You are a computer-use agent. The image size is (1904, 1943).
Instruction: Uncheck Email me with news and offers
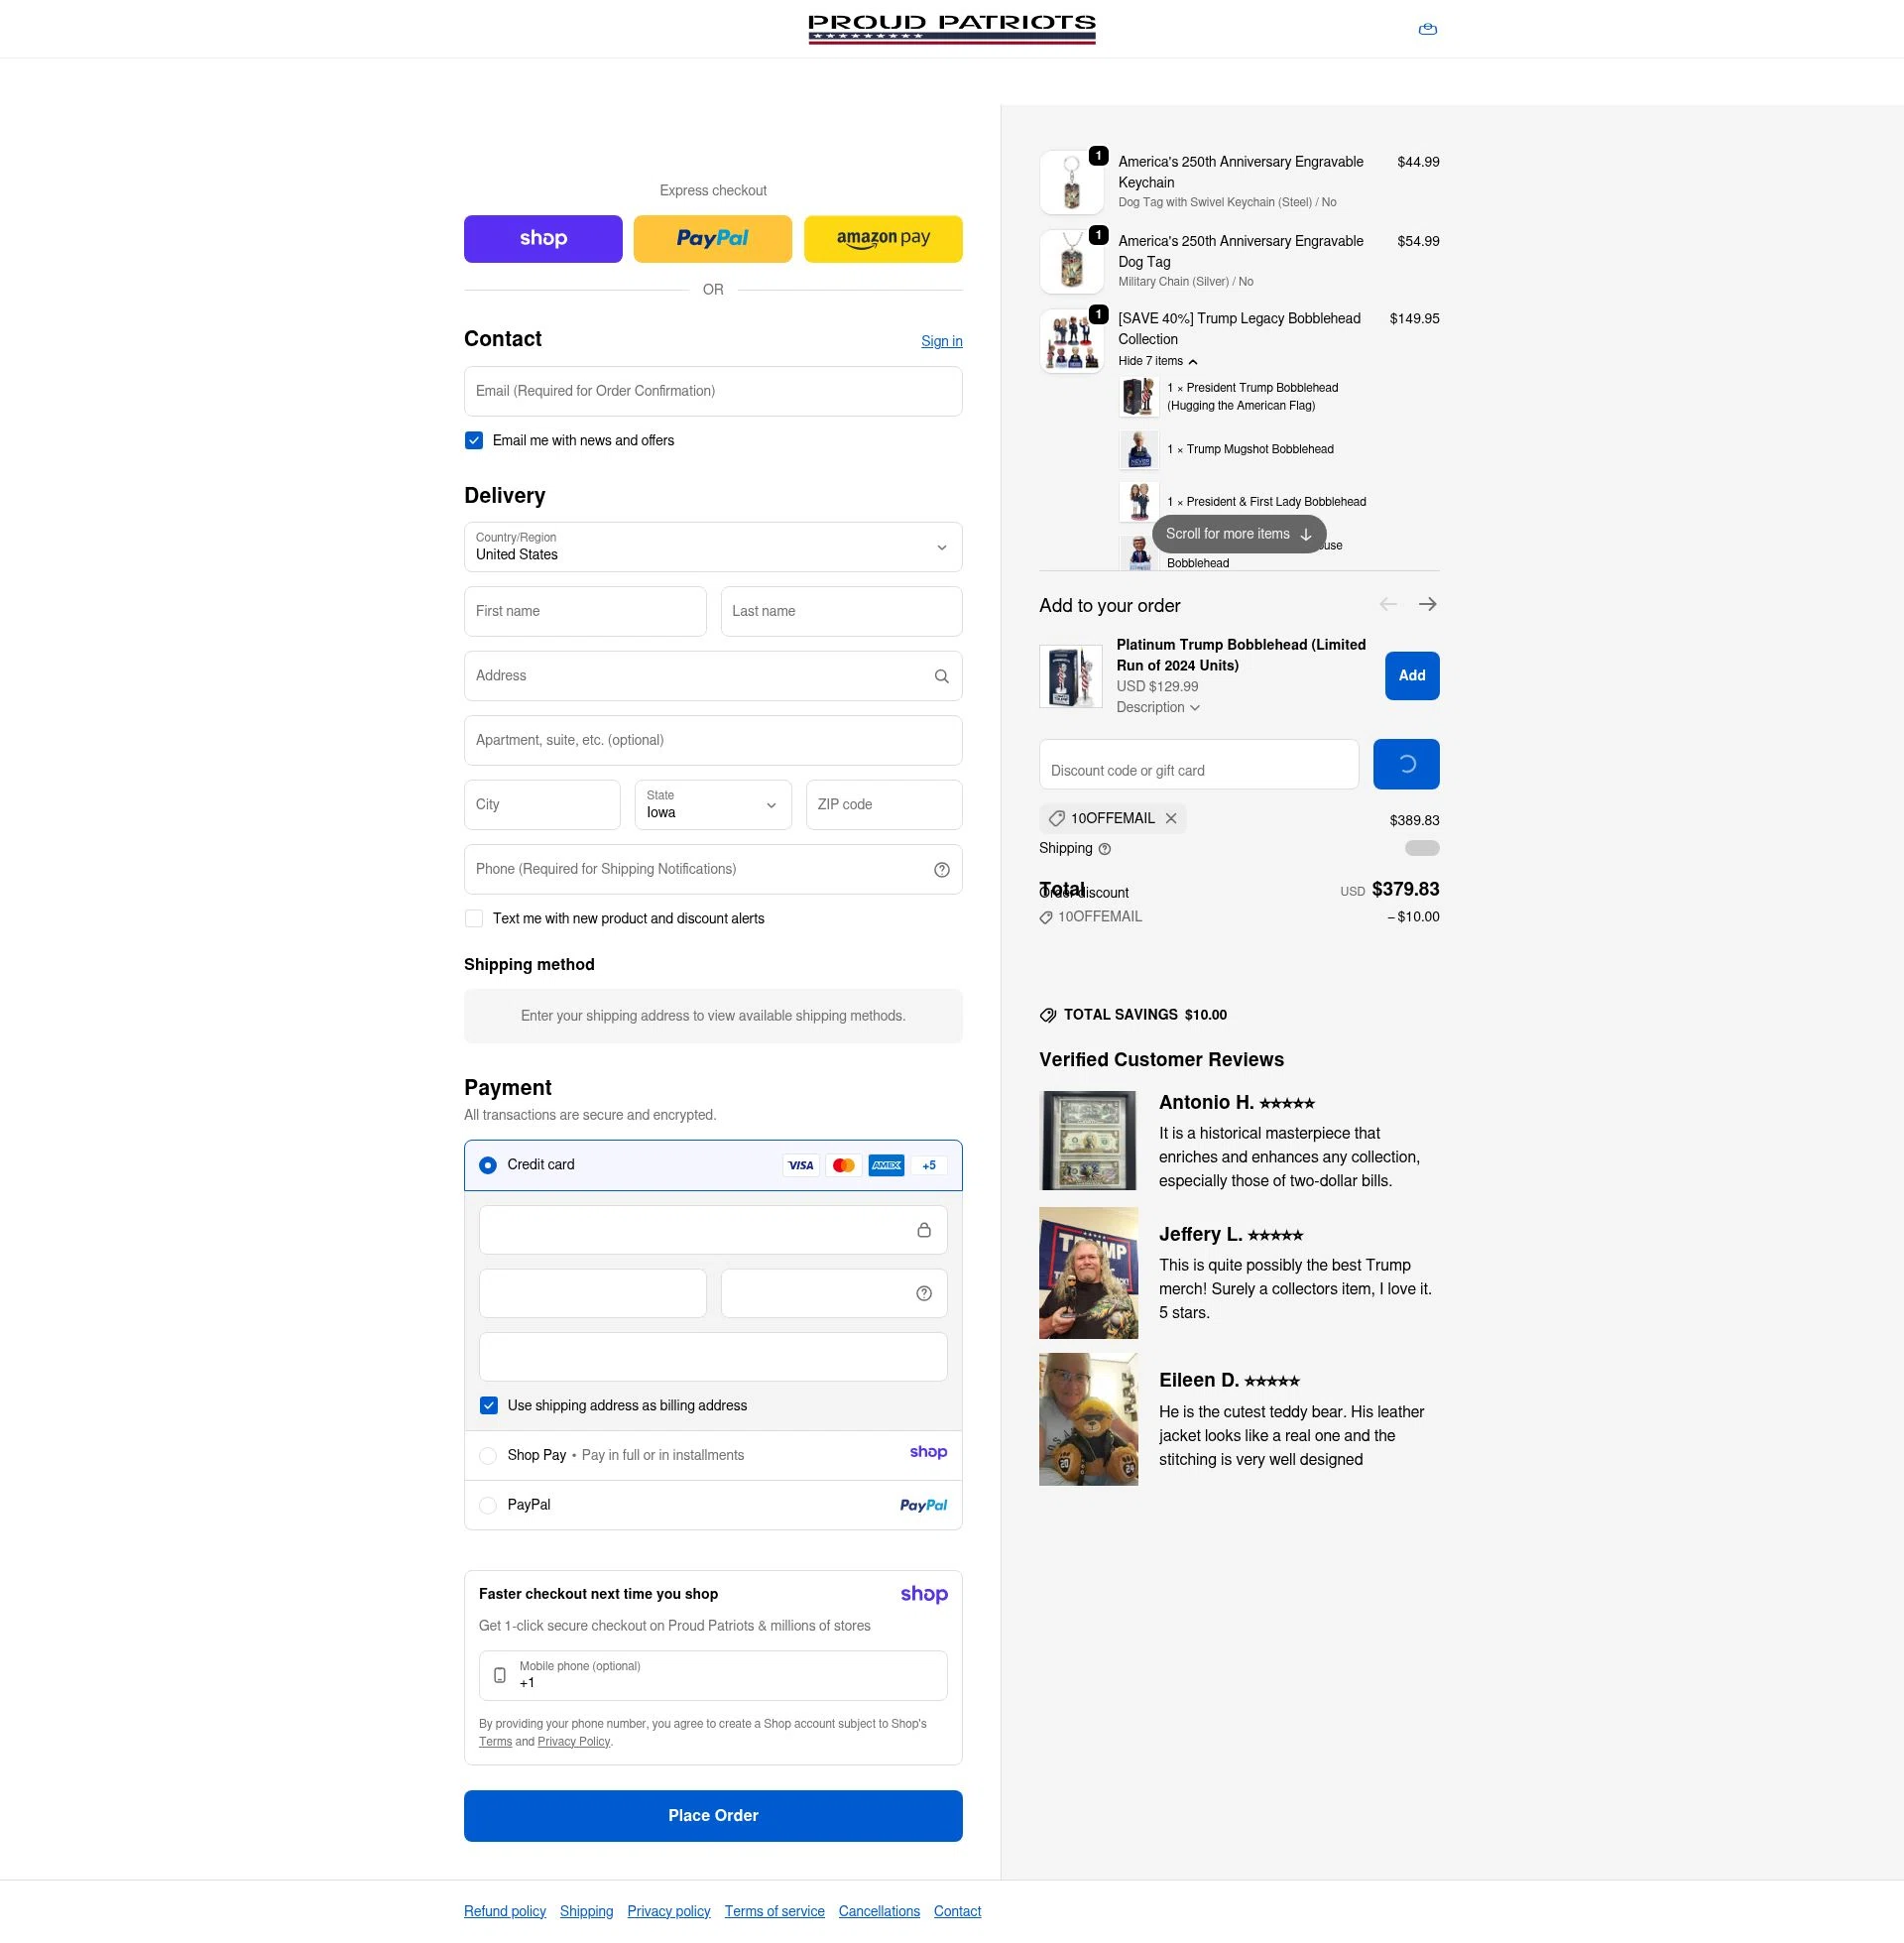(473, 440)
